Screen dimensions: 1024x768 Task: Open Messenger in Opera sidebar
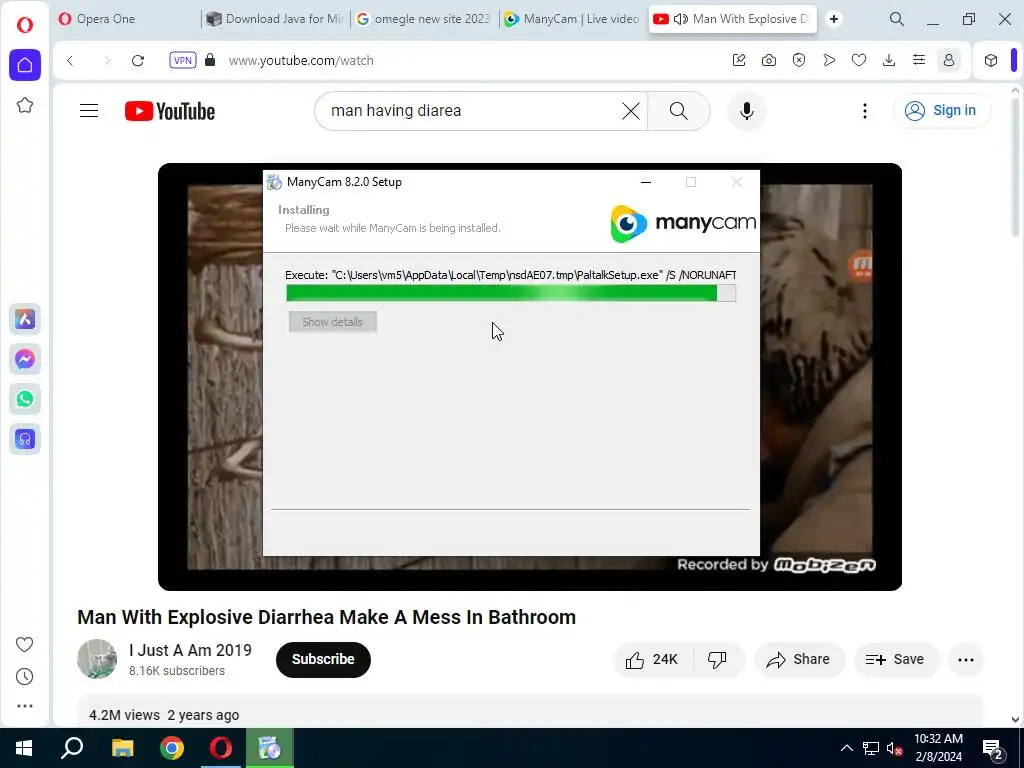pos(25,359)
